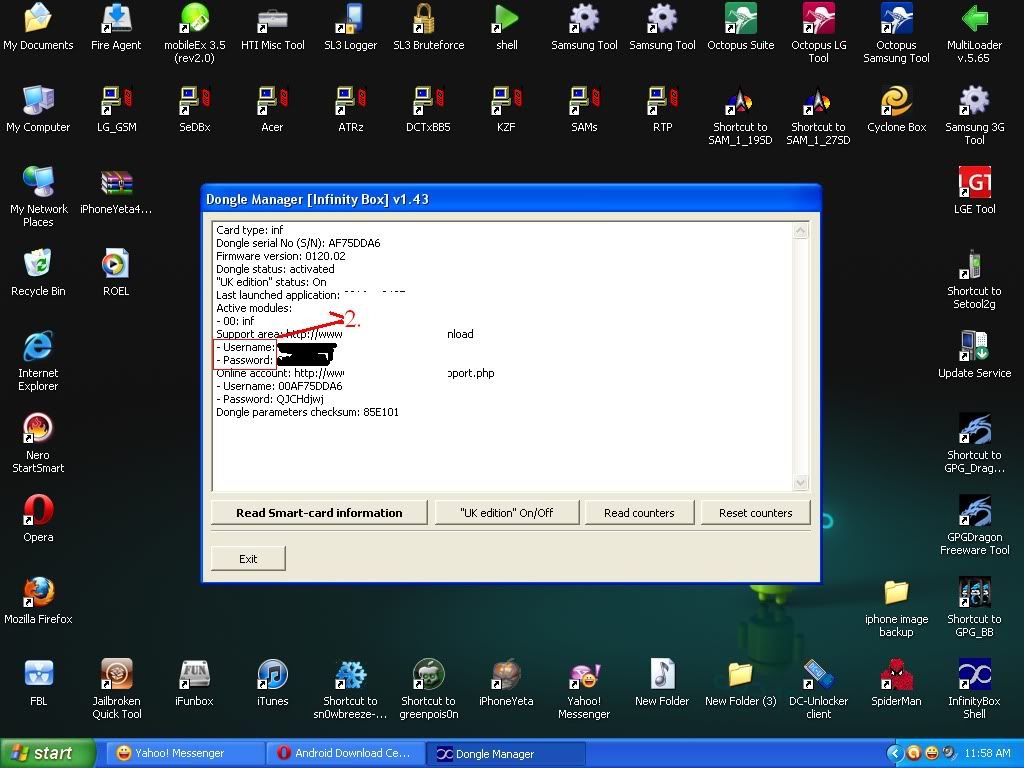This screenshot has height=768, width=1024.
Task: Open the iTunes desktop shortcut
Action: pos(272,683)
